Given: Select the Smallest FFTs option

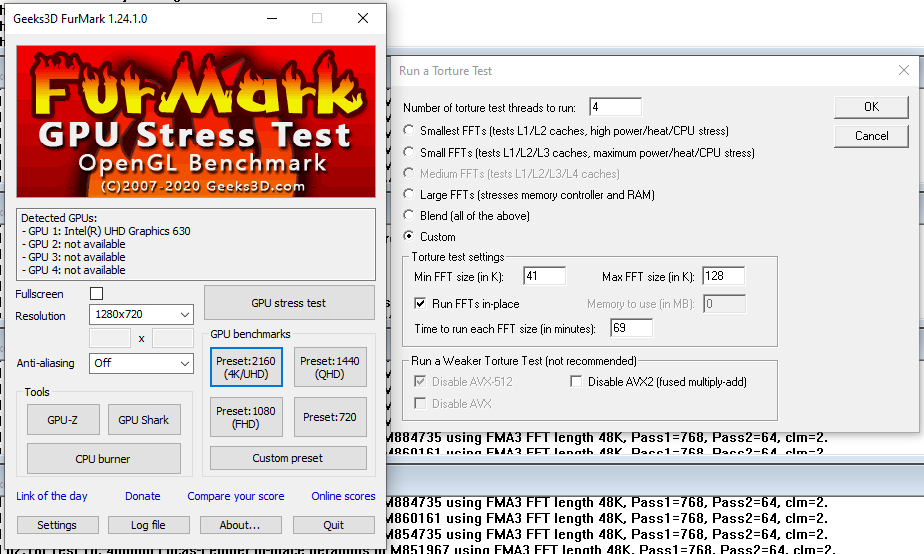Looking at the screenshot, I should tap(408, 130).
